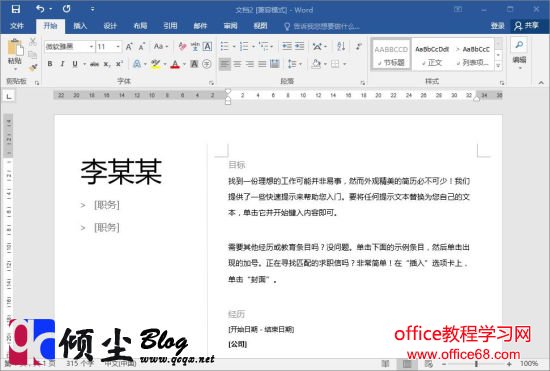Click the Paste clipboard icon
This screenshot has height=371, width=550.
click(15, 48)
